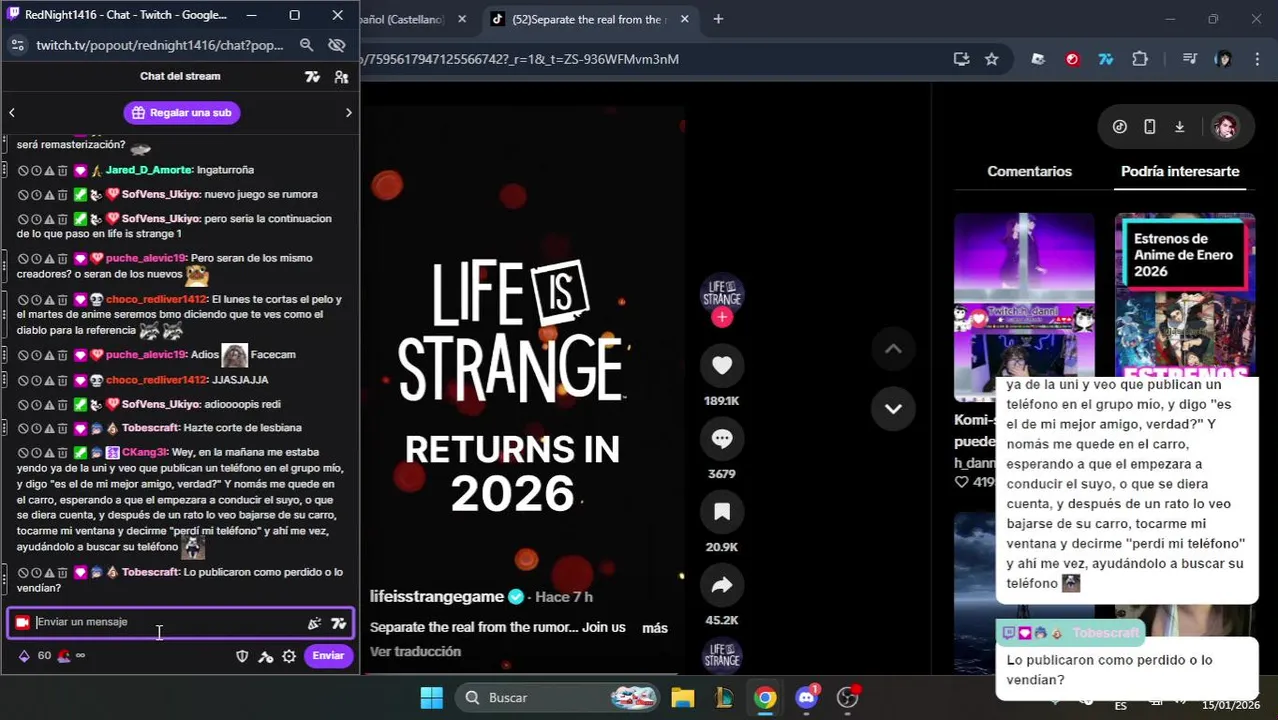This screenshot has height=720, width=1278.
Task: Open chat settings gear
Action: point(289,657)
